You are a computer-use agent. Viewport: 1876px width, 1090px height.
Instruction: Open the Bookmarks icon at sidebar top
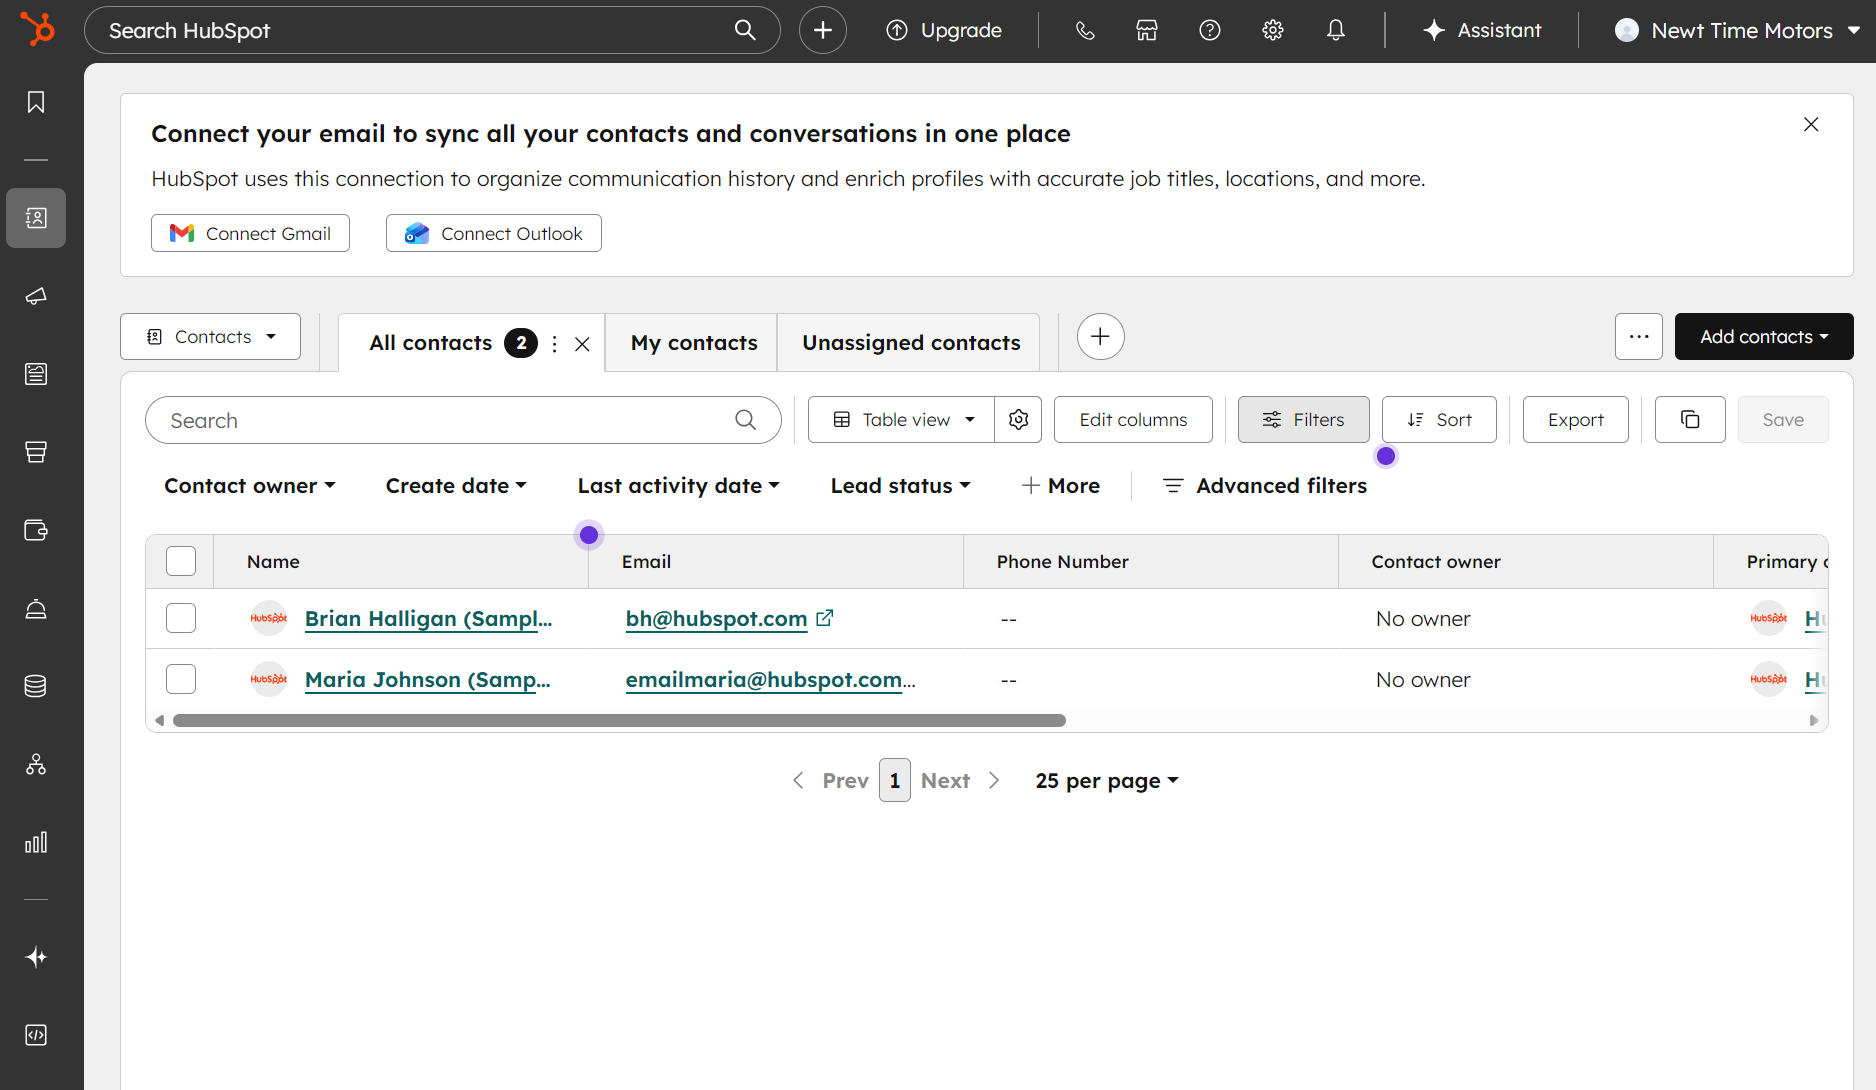[36, 101]
